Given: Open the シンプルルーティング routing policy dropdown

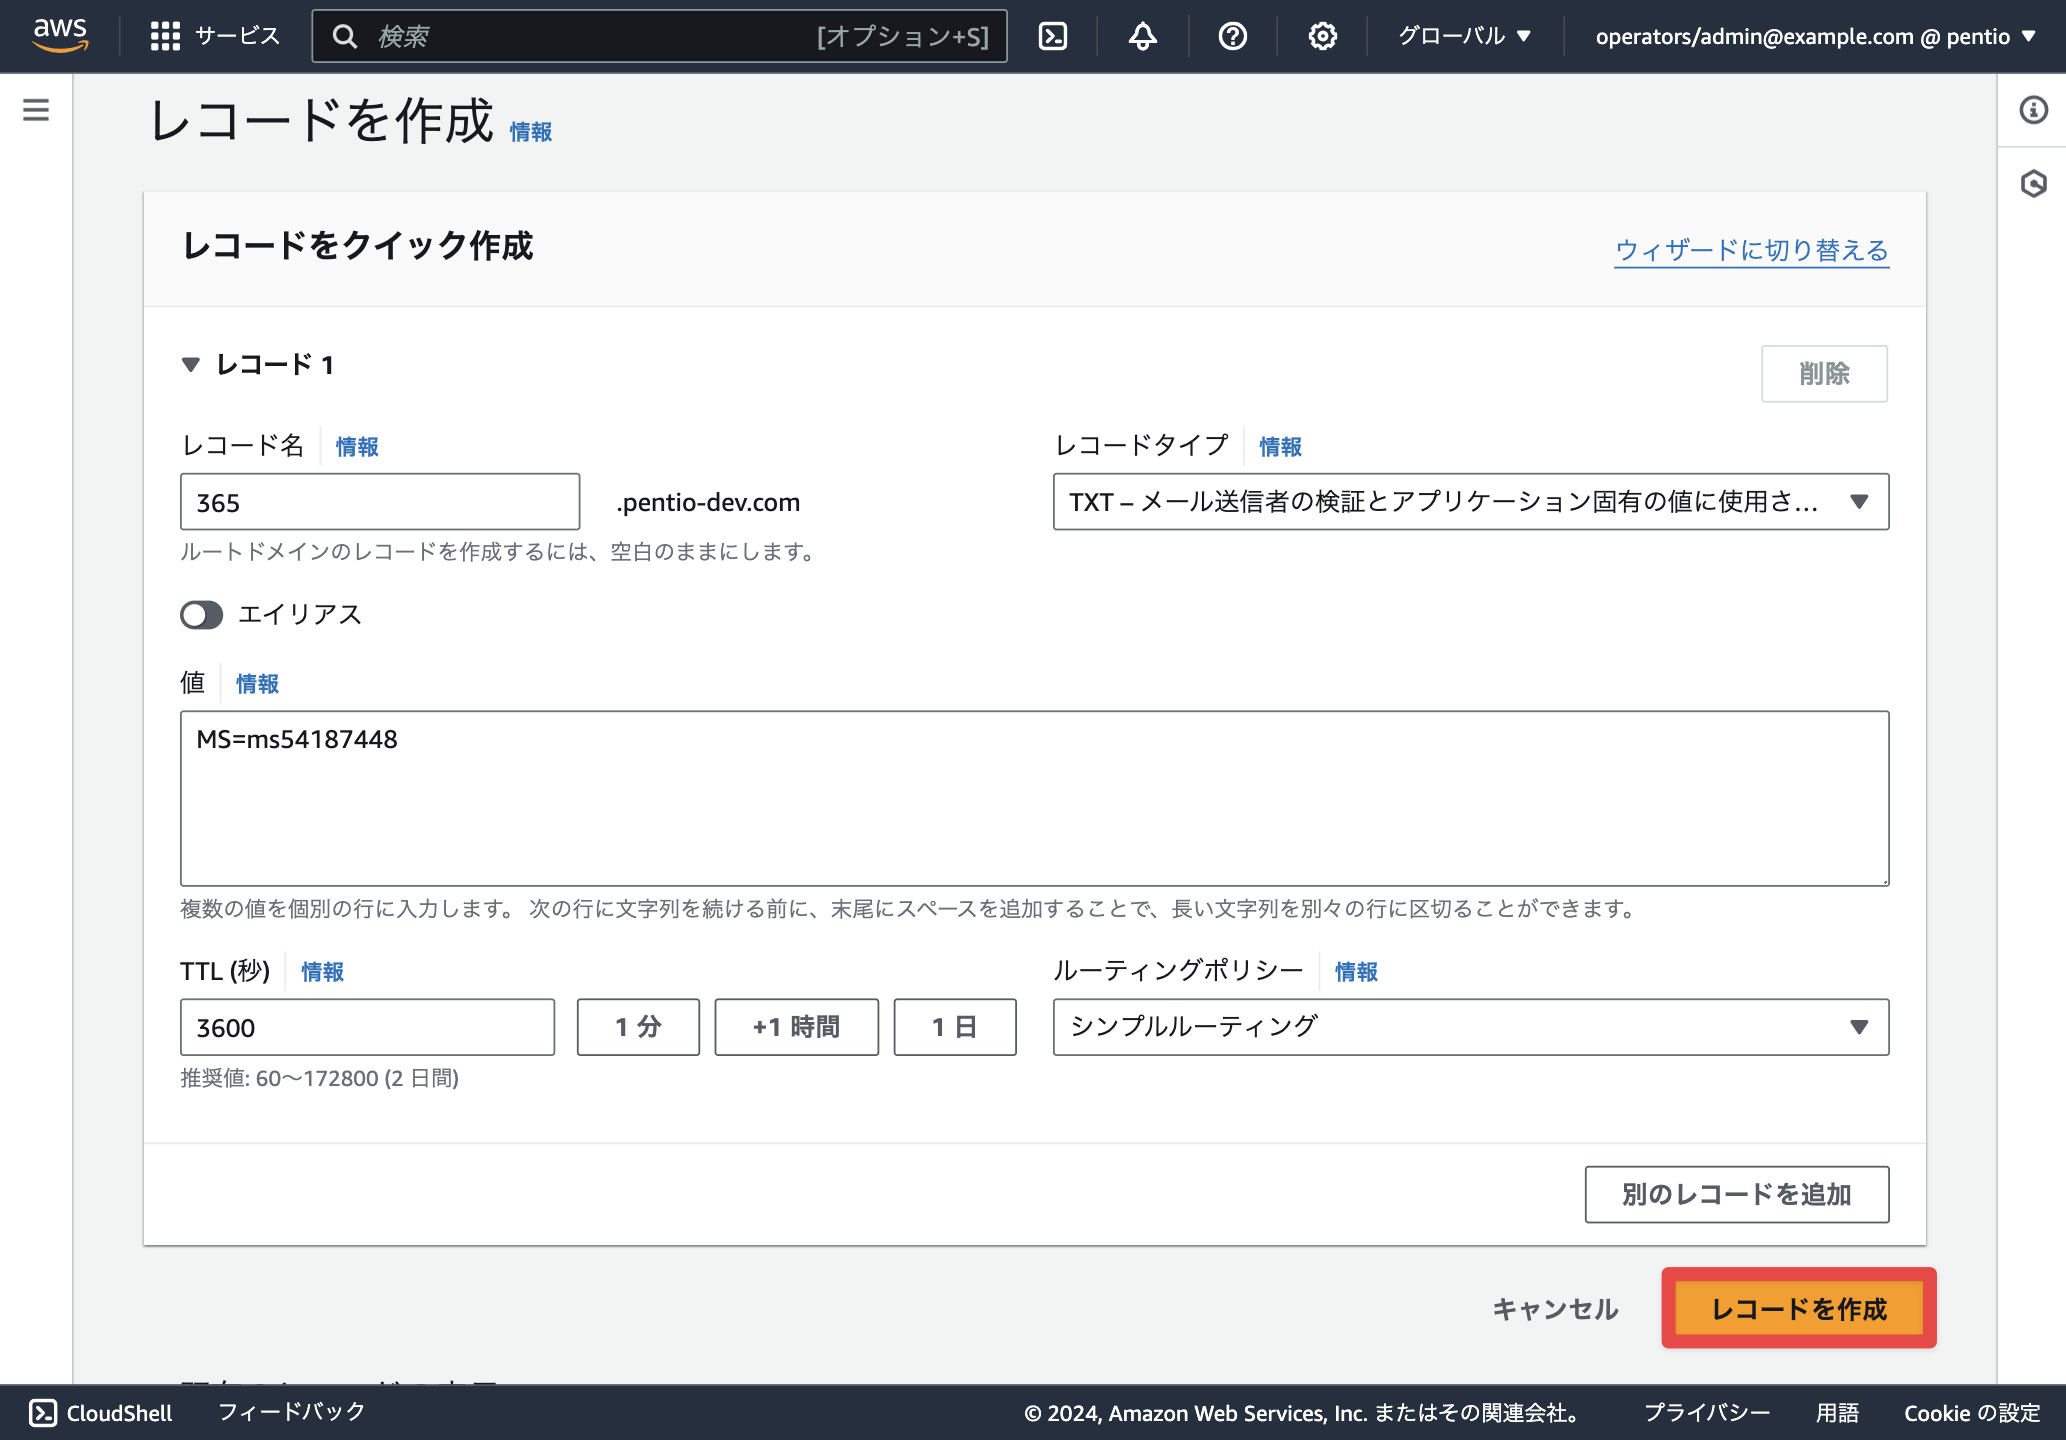Looking at the screenshot, I should click(1471, 1027).
